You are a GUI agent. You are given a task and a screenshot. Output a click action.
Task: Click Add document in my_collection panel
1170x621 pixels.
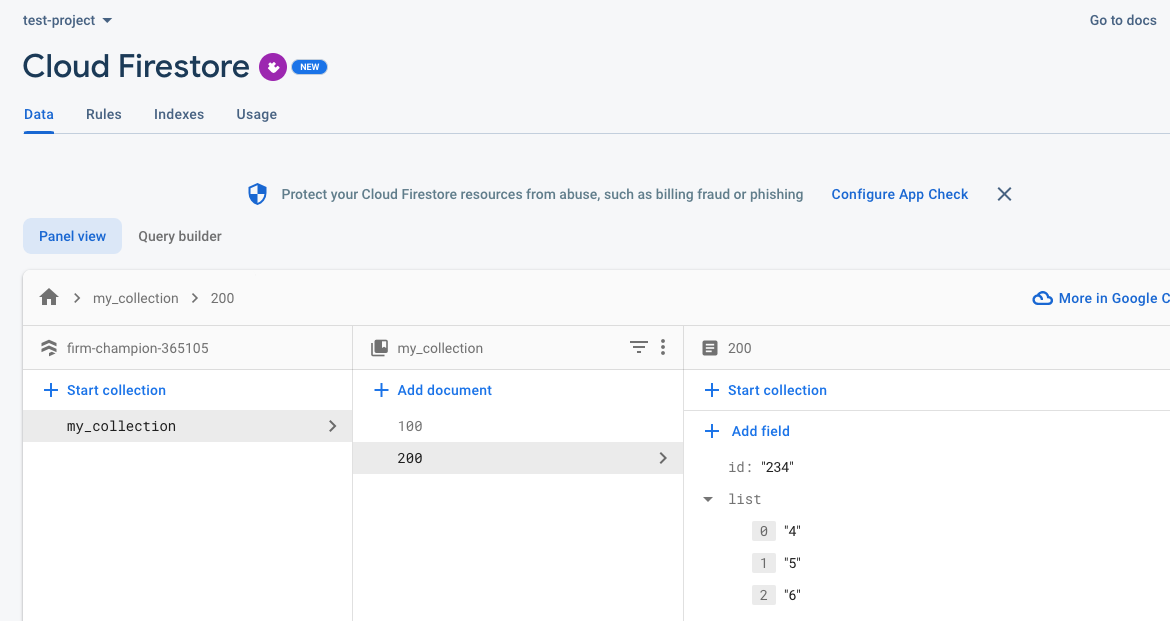point(432,390)
